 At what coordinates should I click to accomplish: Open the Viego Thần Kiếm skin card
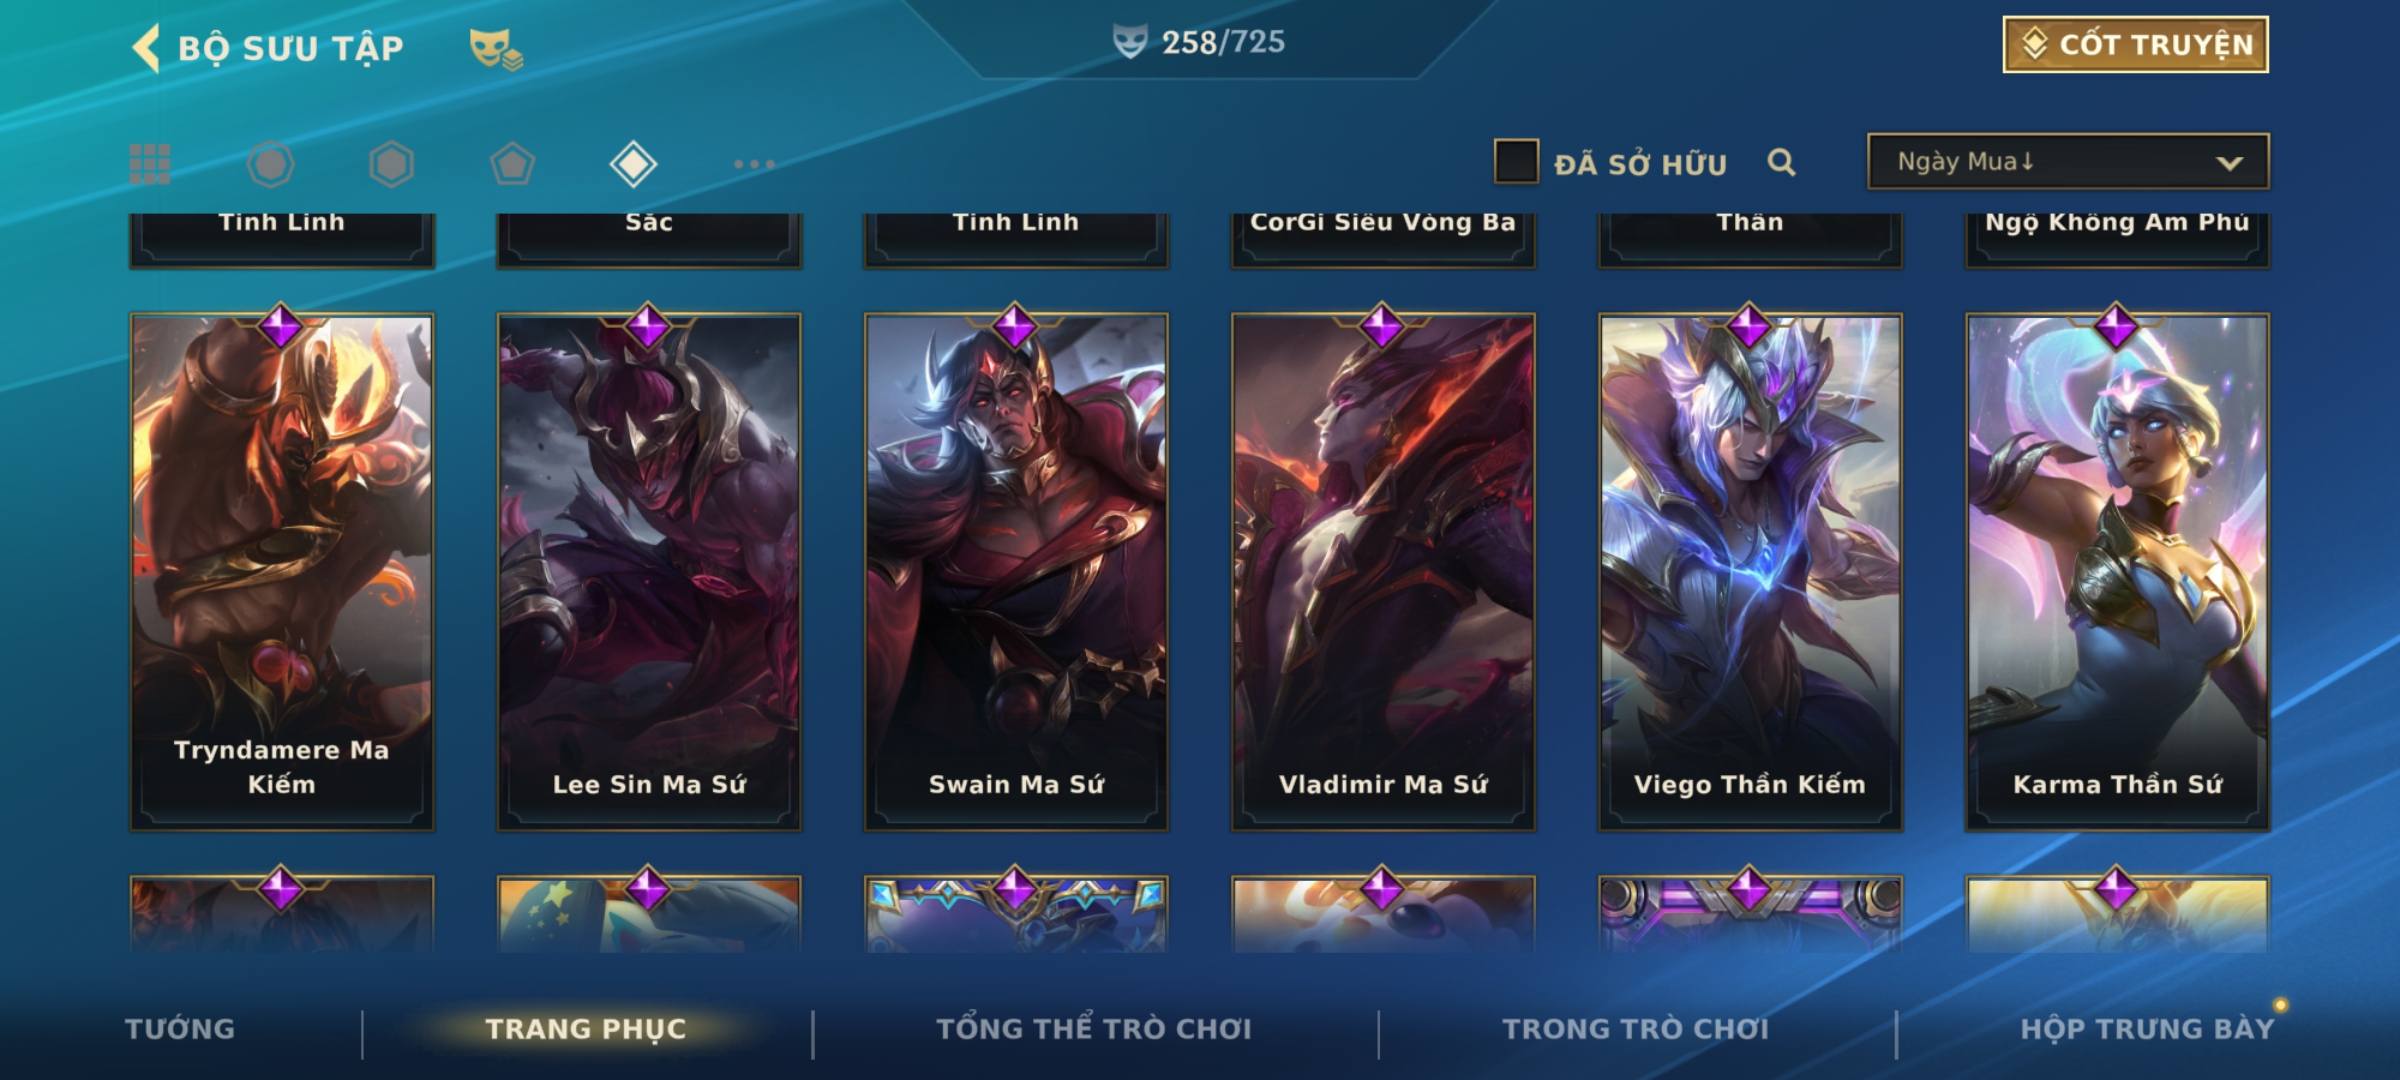coord(1750,572)
